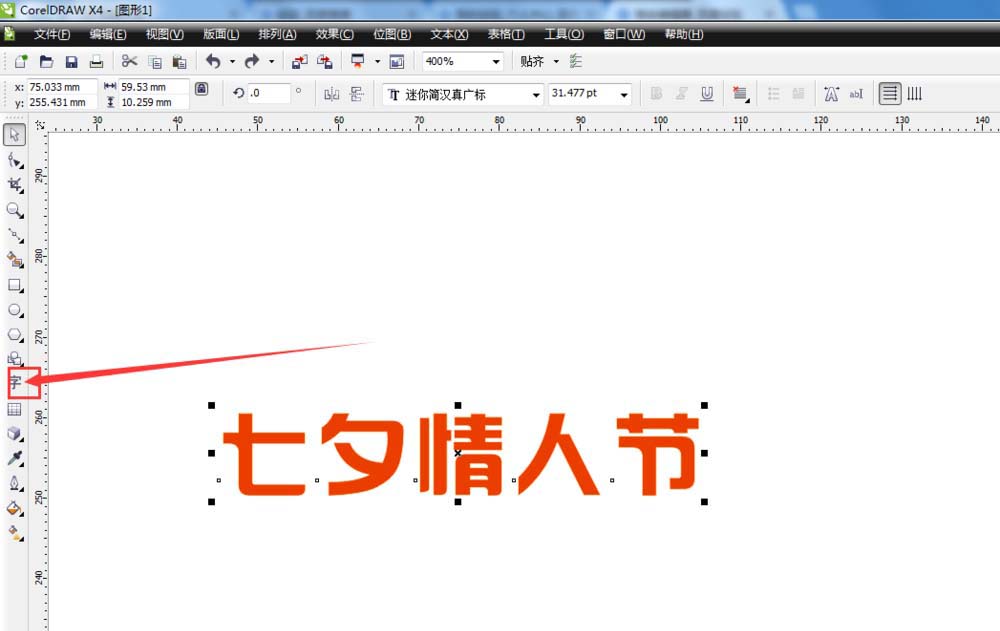The height and width of the screenshot is (631, 1000).
Task: Expand the redo history arrow
Action: (271, 62)
